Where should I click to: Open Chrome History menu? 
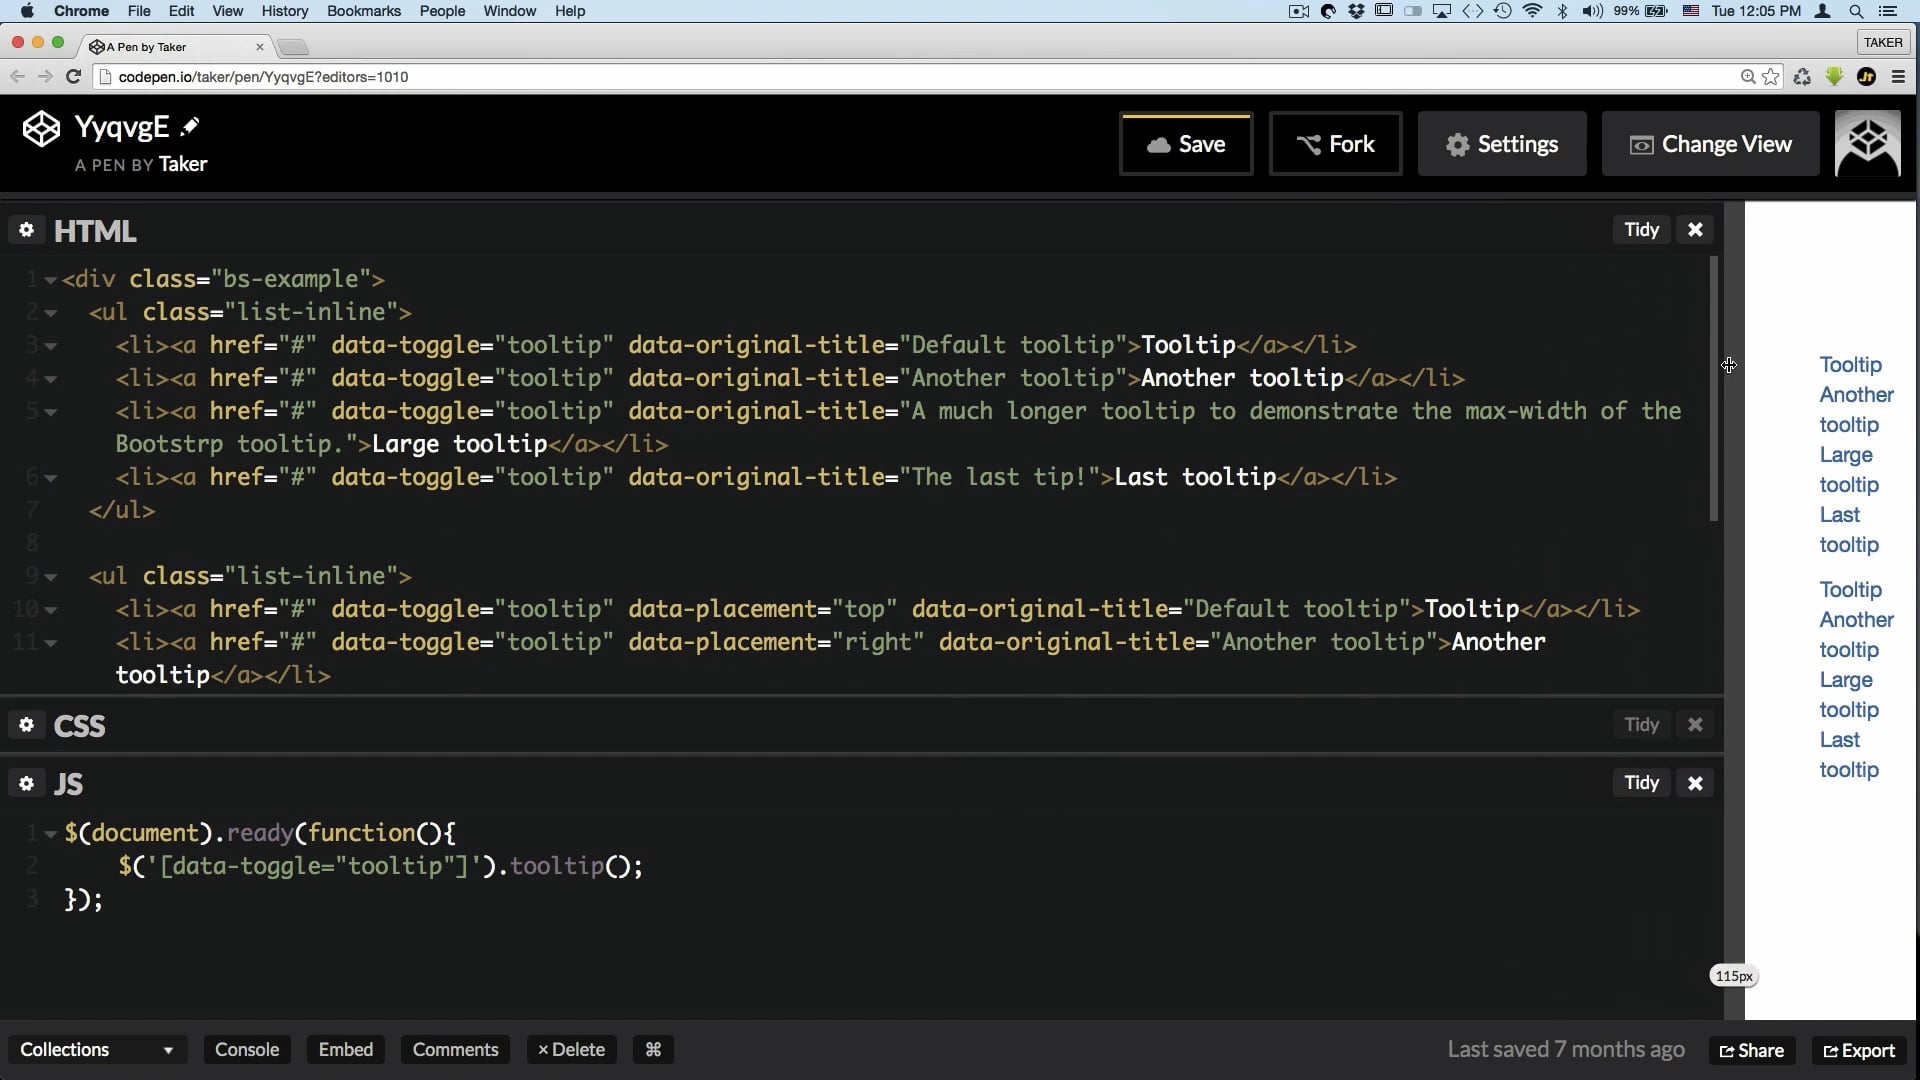pyautogui.click(x=284, y=11)
